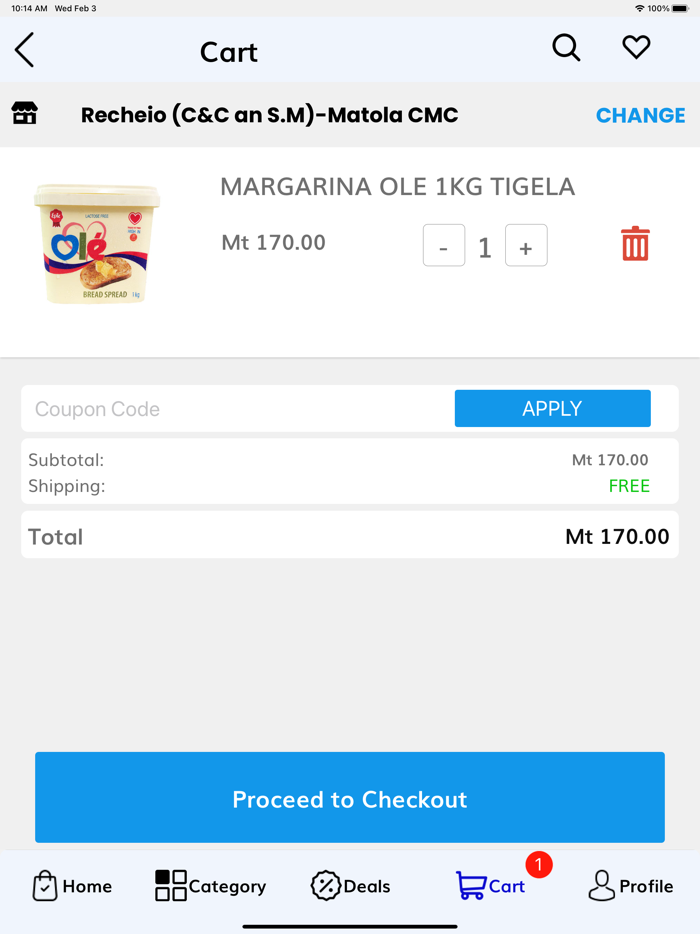Tap the FREE shipping label
Screen dimensions: 700x934
click(x=629, y=486)
